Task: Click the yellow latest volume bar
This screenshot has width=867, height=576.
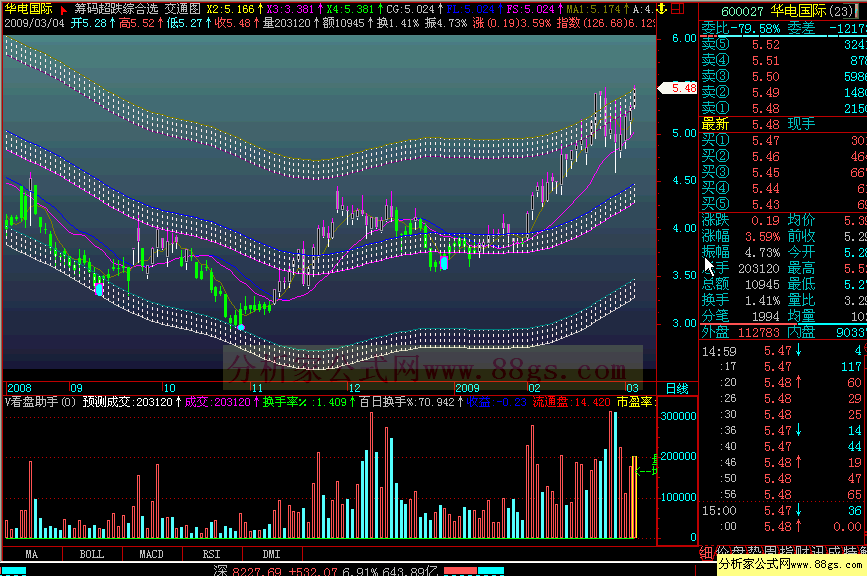Action: (635, 497)
